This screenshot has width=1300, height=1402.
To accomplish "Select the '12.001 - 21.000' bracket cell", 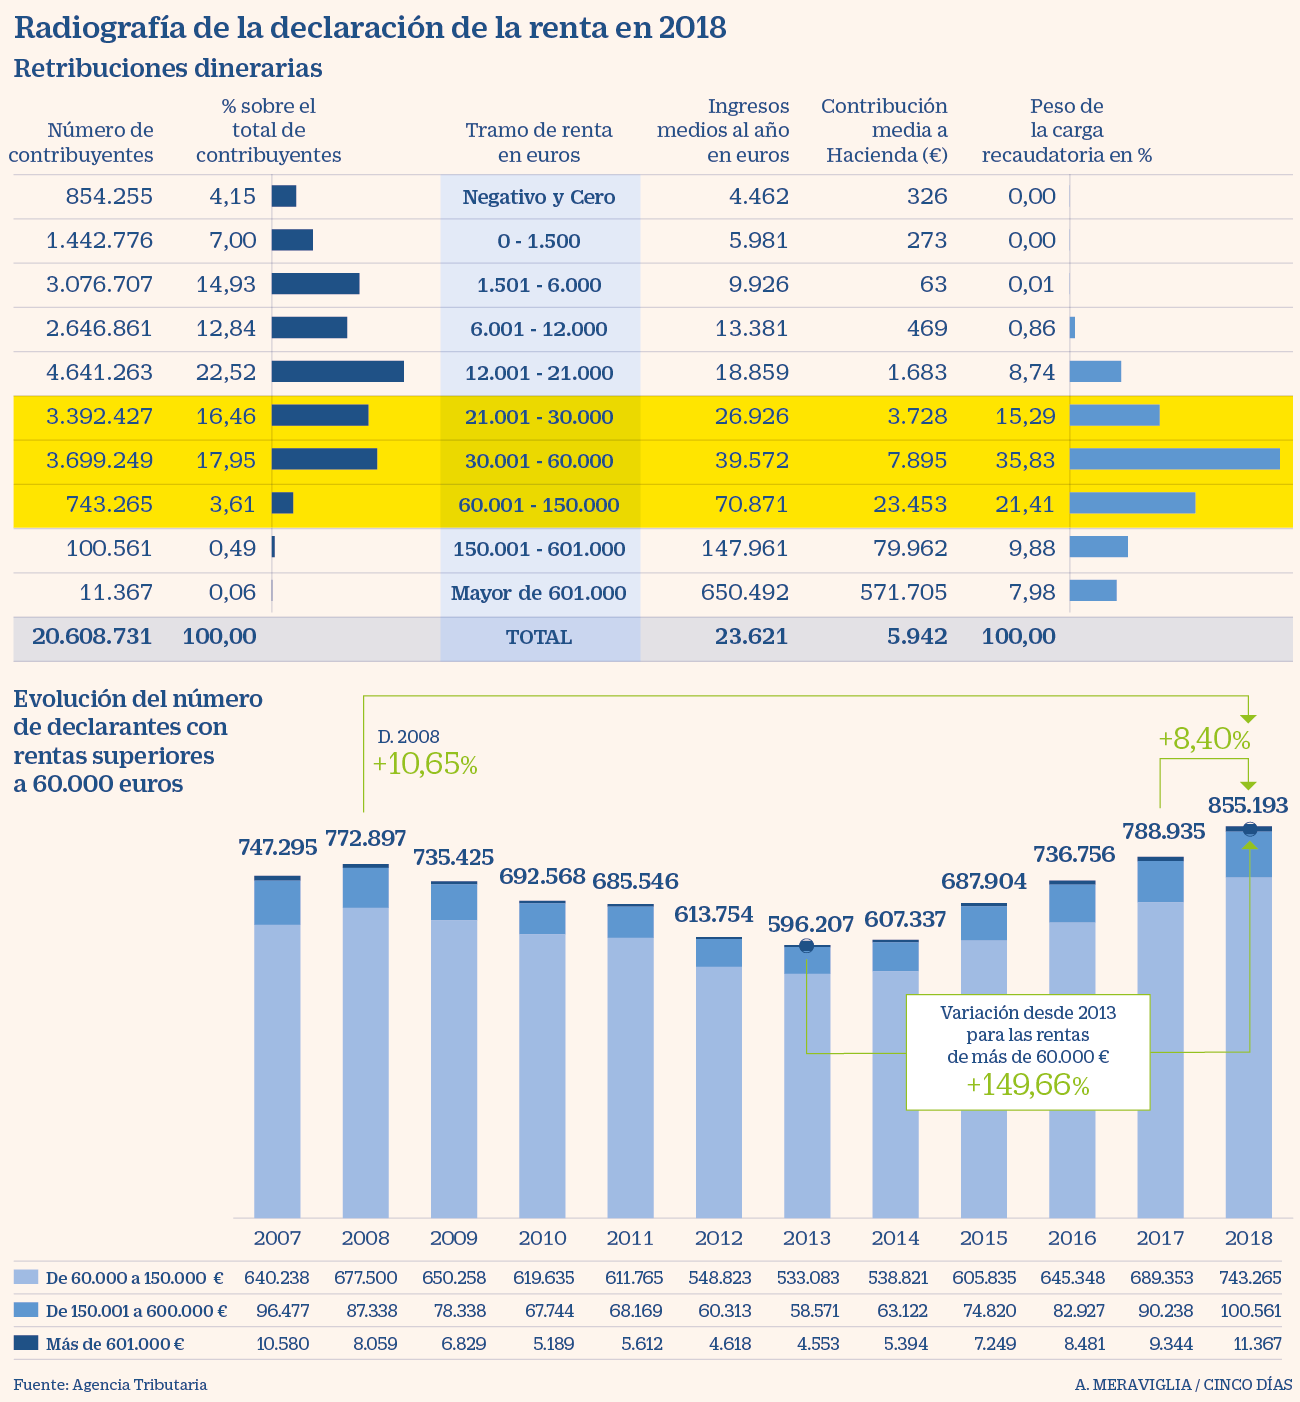I will [x=539, y=373].
